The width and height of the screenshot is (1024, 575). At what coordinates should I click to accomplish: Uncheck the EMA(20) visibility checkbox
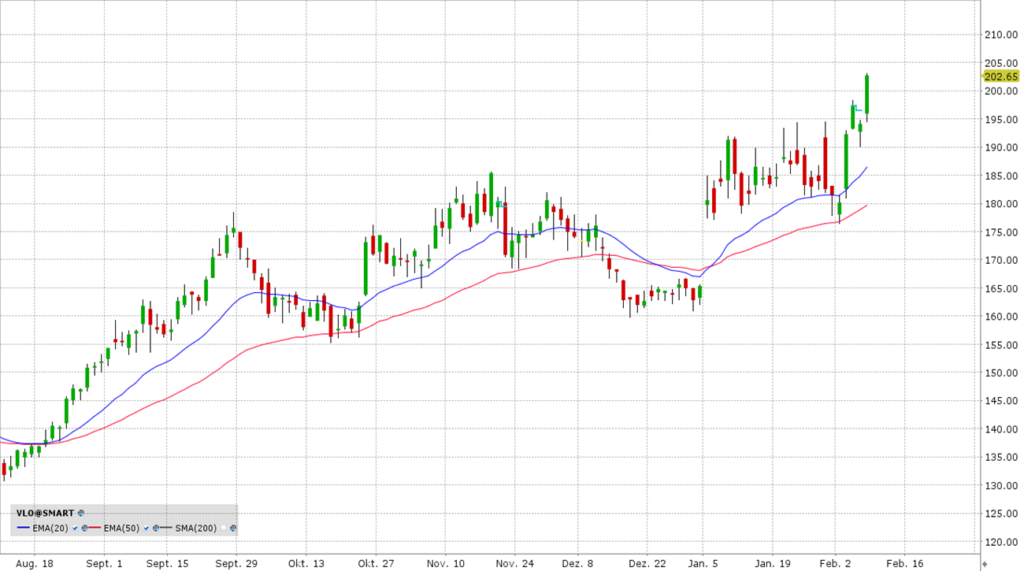coord(75,528)
